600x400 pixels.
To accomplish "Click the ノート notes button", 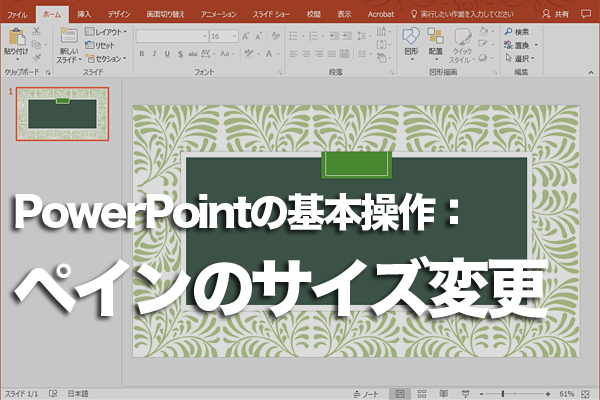I will click(x=366, y=394).
